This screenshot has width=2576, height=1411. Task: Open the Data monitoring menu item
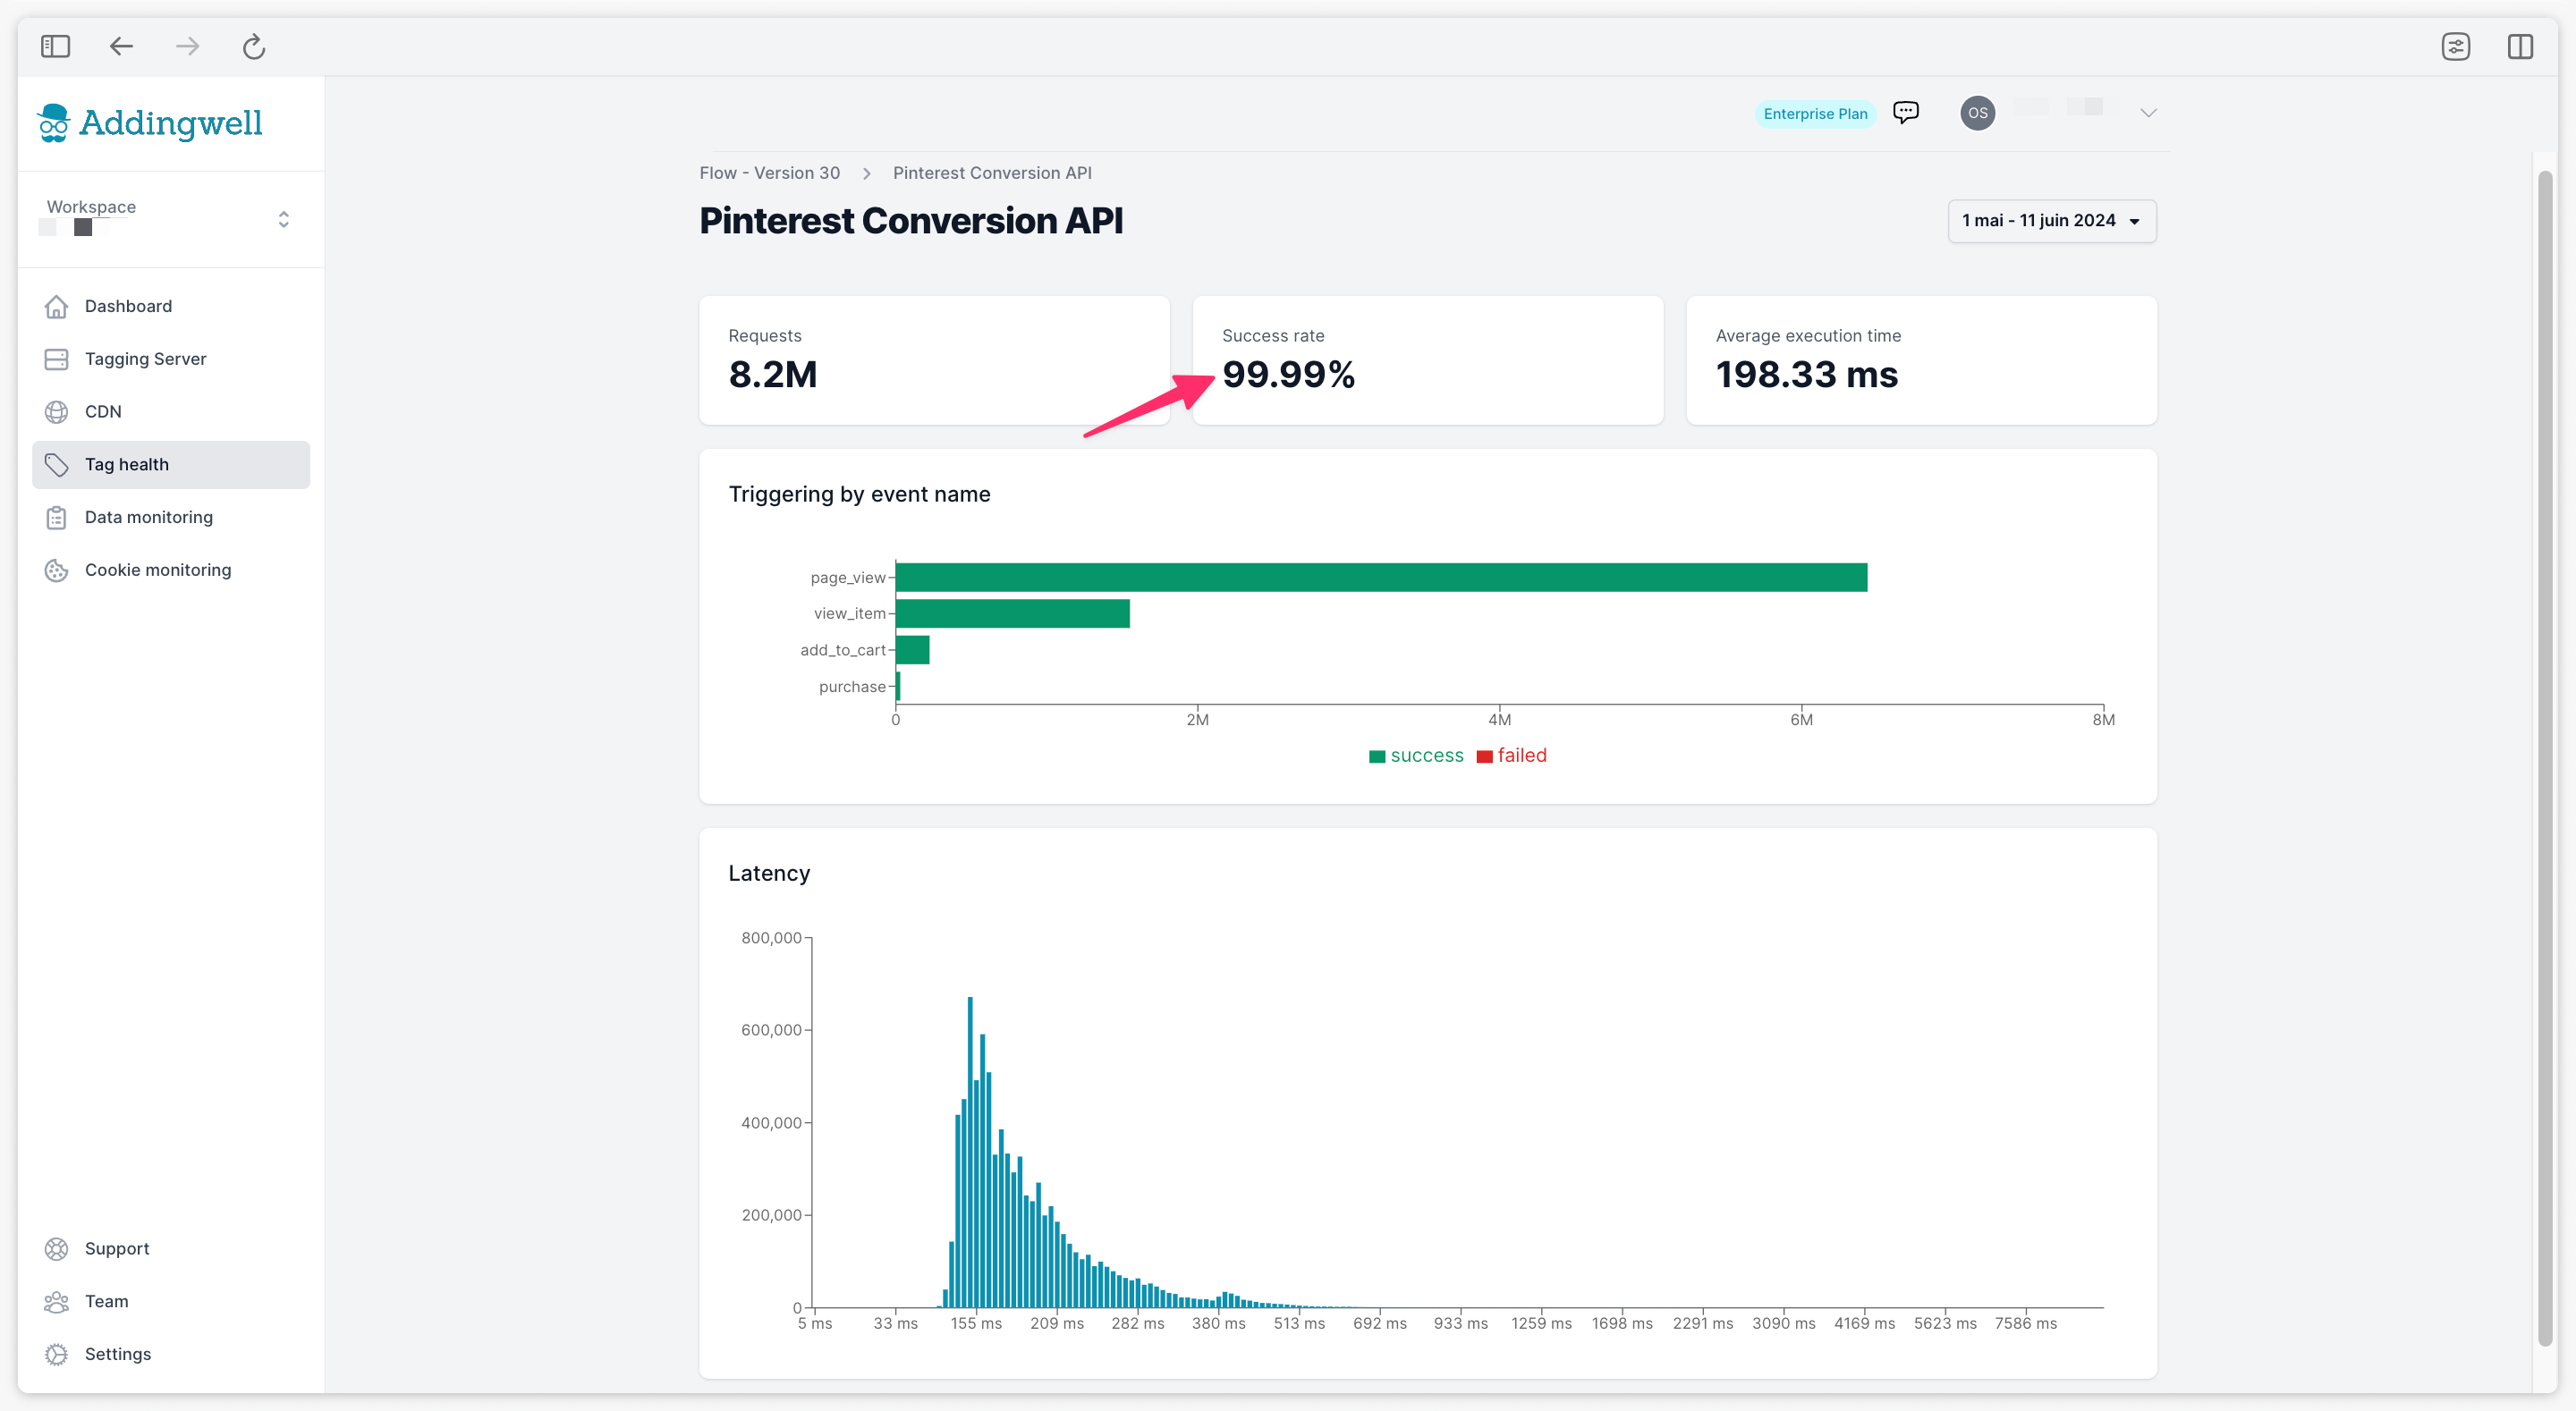pyautogui.click(x=171, y=517)
